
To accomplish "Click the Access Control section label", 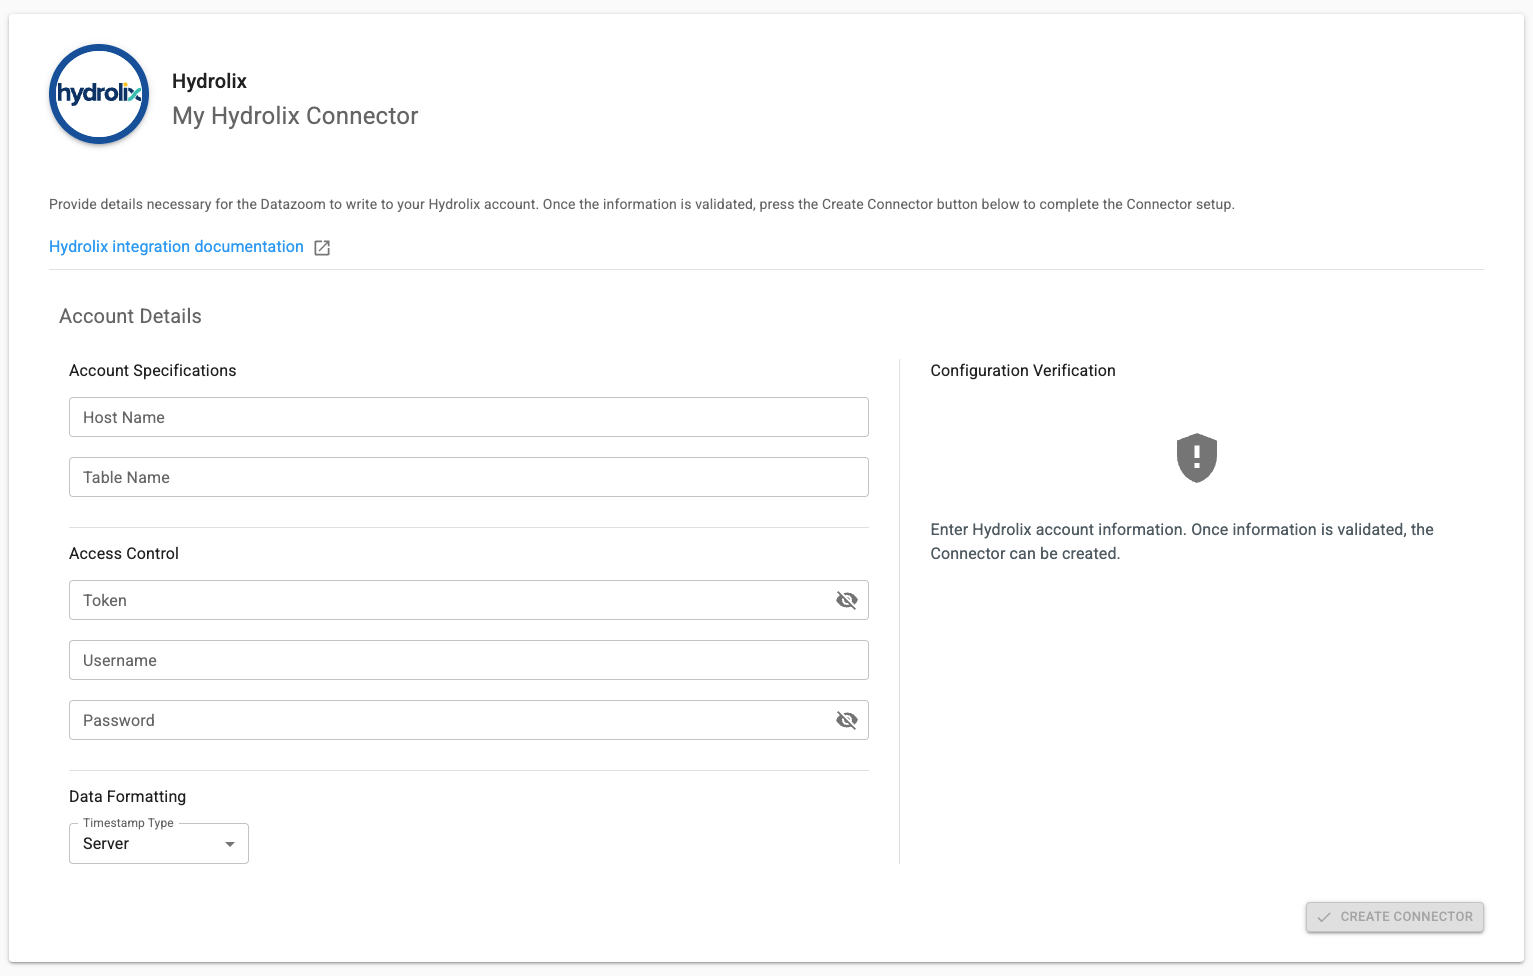I will [x=124, y=553].
